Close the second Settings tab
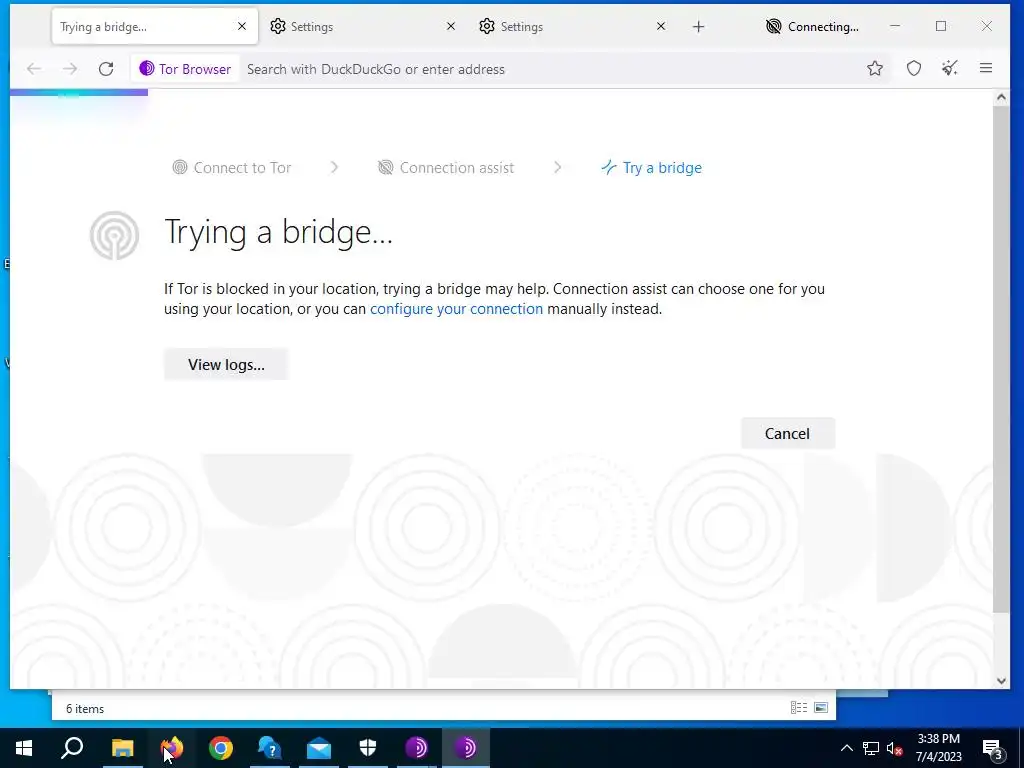Screen dimensions: 1024x768 (x=661, y=26)
